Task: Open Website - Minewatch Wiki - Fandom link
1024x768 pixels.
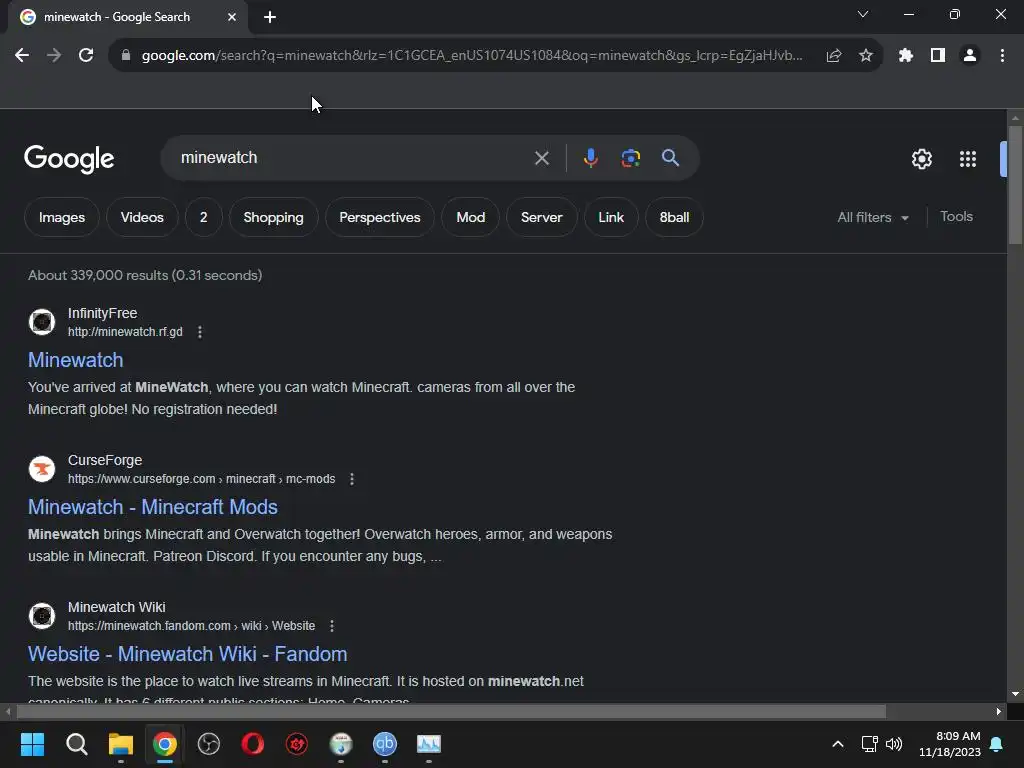Action: click(x=187, y=654)
